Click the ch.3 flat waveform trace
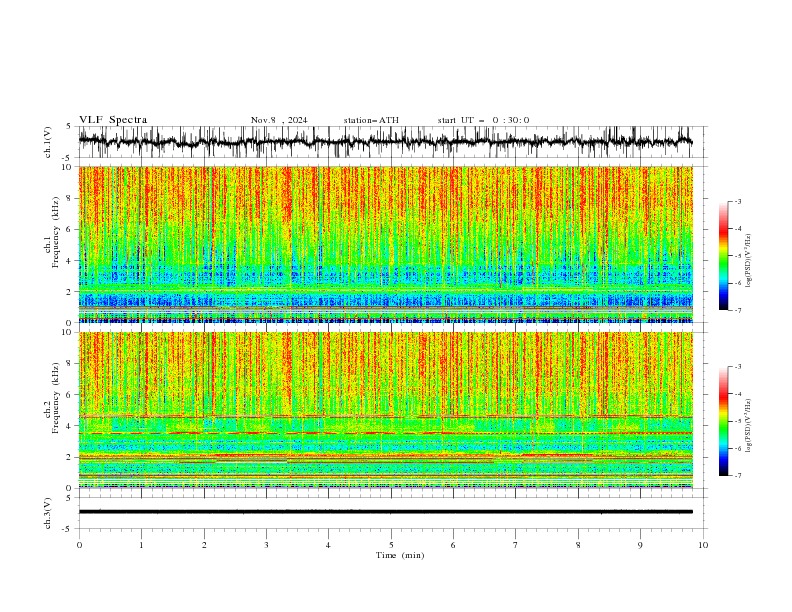 tap(385, 512)
